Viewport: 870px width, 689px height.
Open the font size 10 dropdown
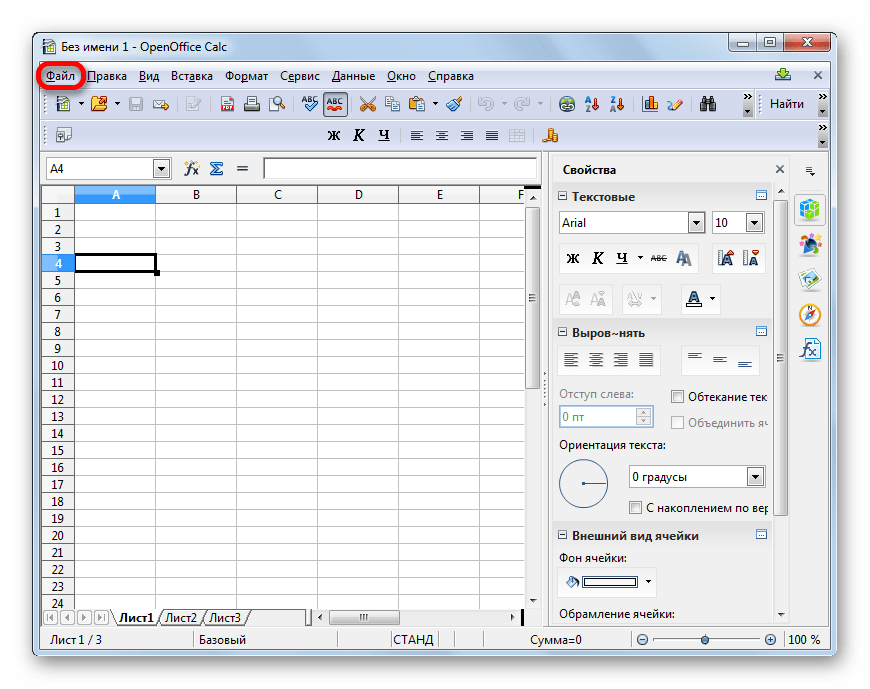pos(754,223)
